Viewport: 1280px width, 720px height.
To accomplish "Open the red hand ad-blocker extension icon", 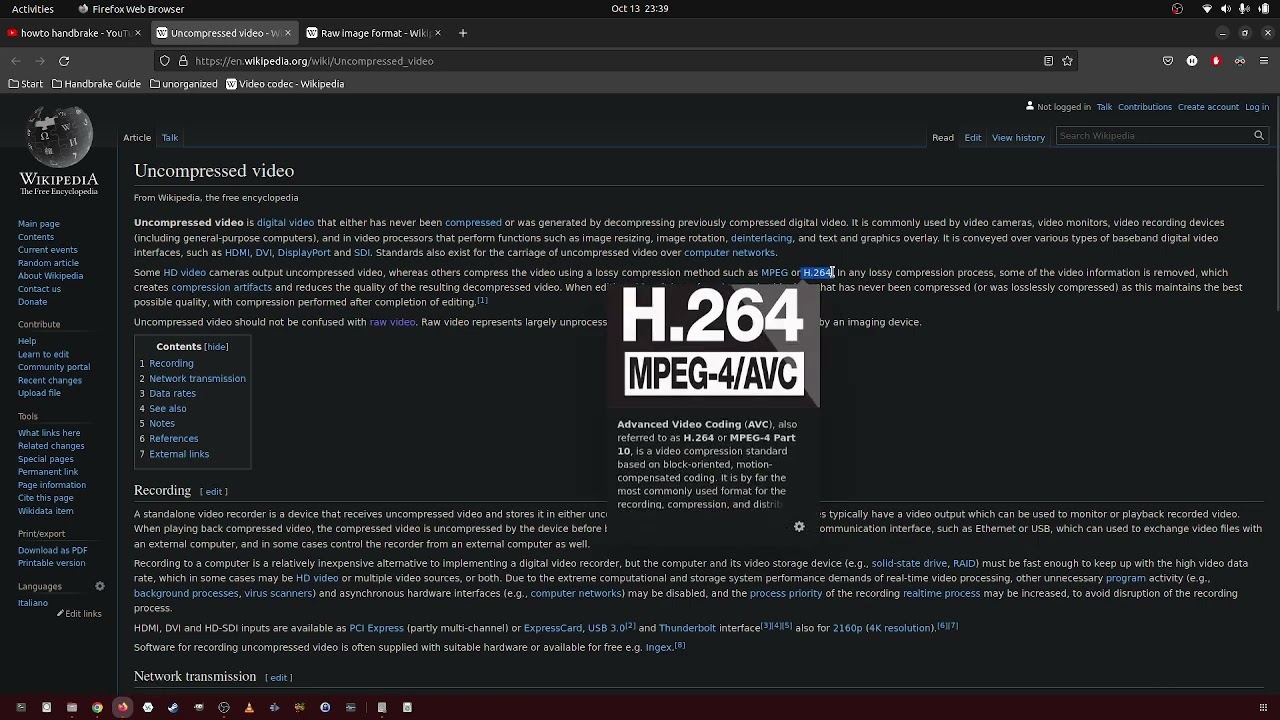I will tap(1216, 61).
